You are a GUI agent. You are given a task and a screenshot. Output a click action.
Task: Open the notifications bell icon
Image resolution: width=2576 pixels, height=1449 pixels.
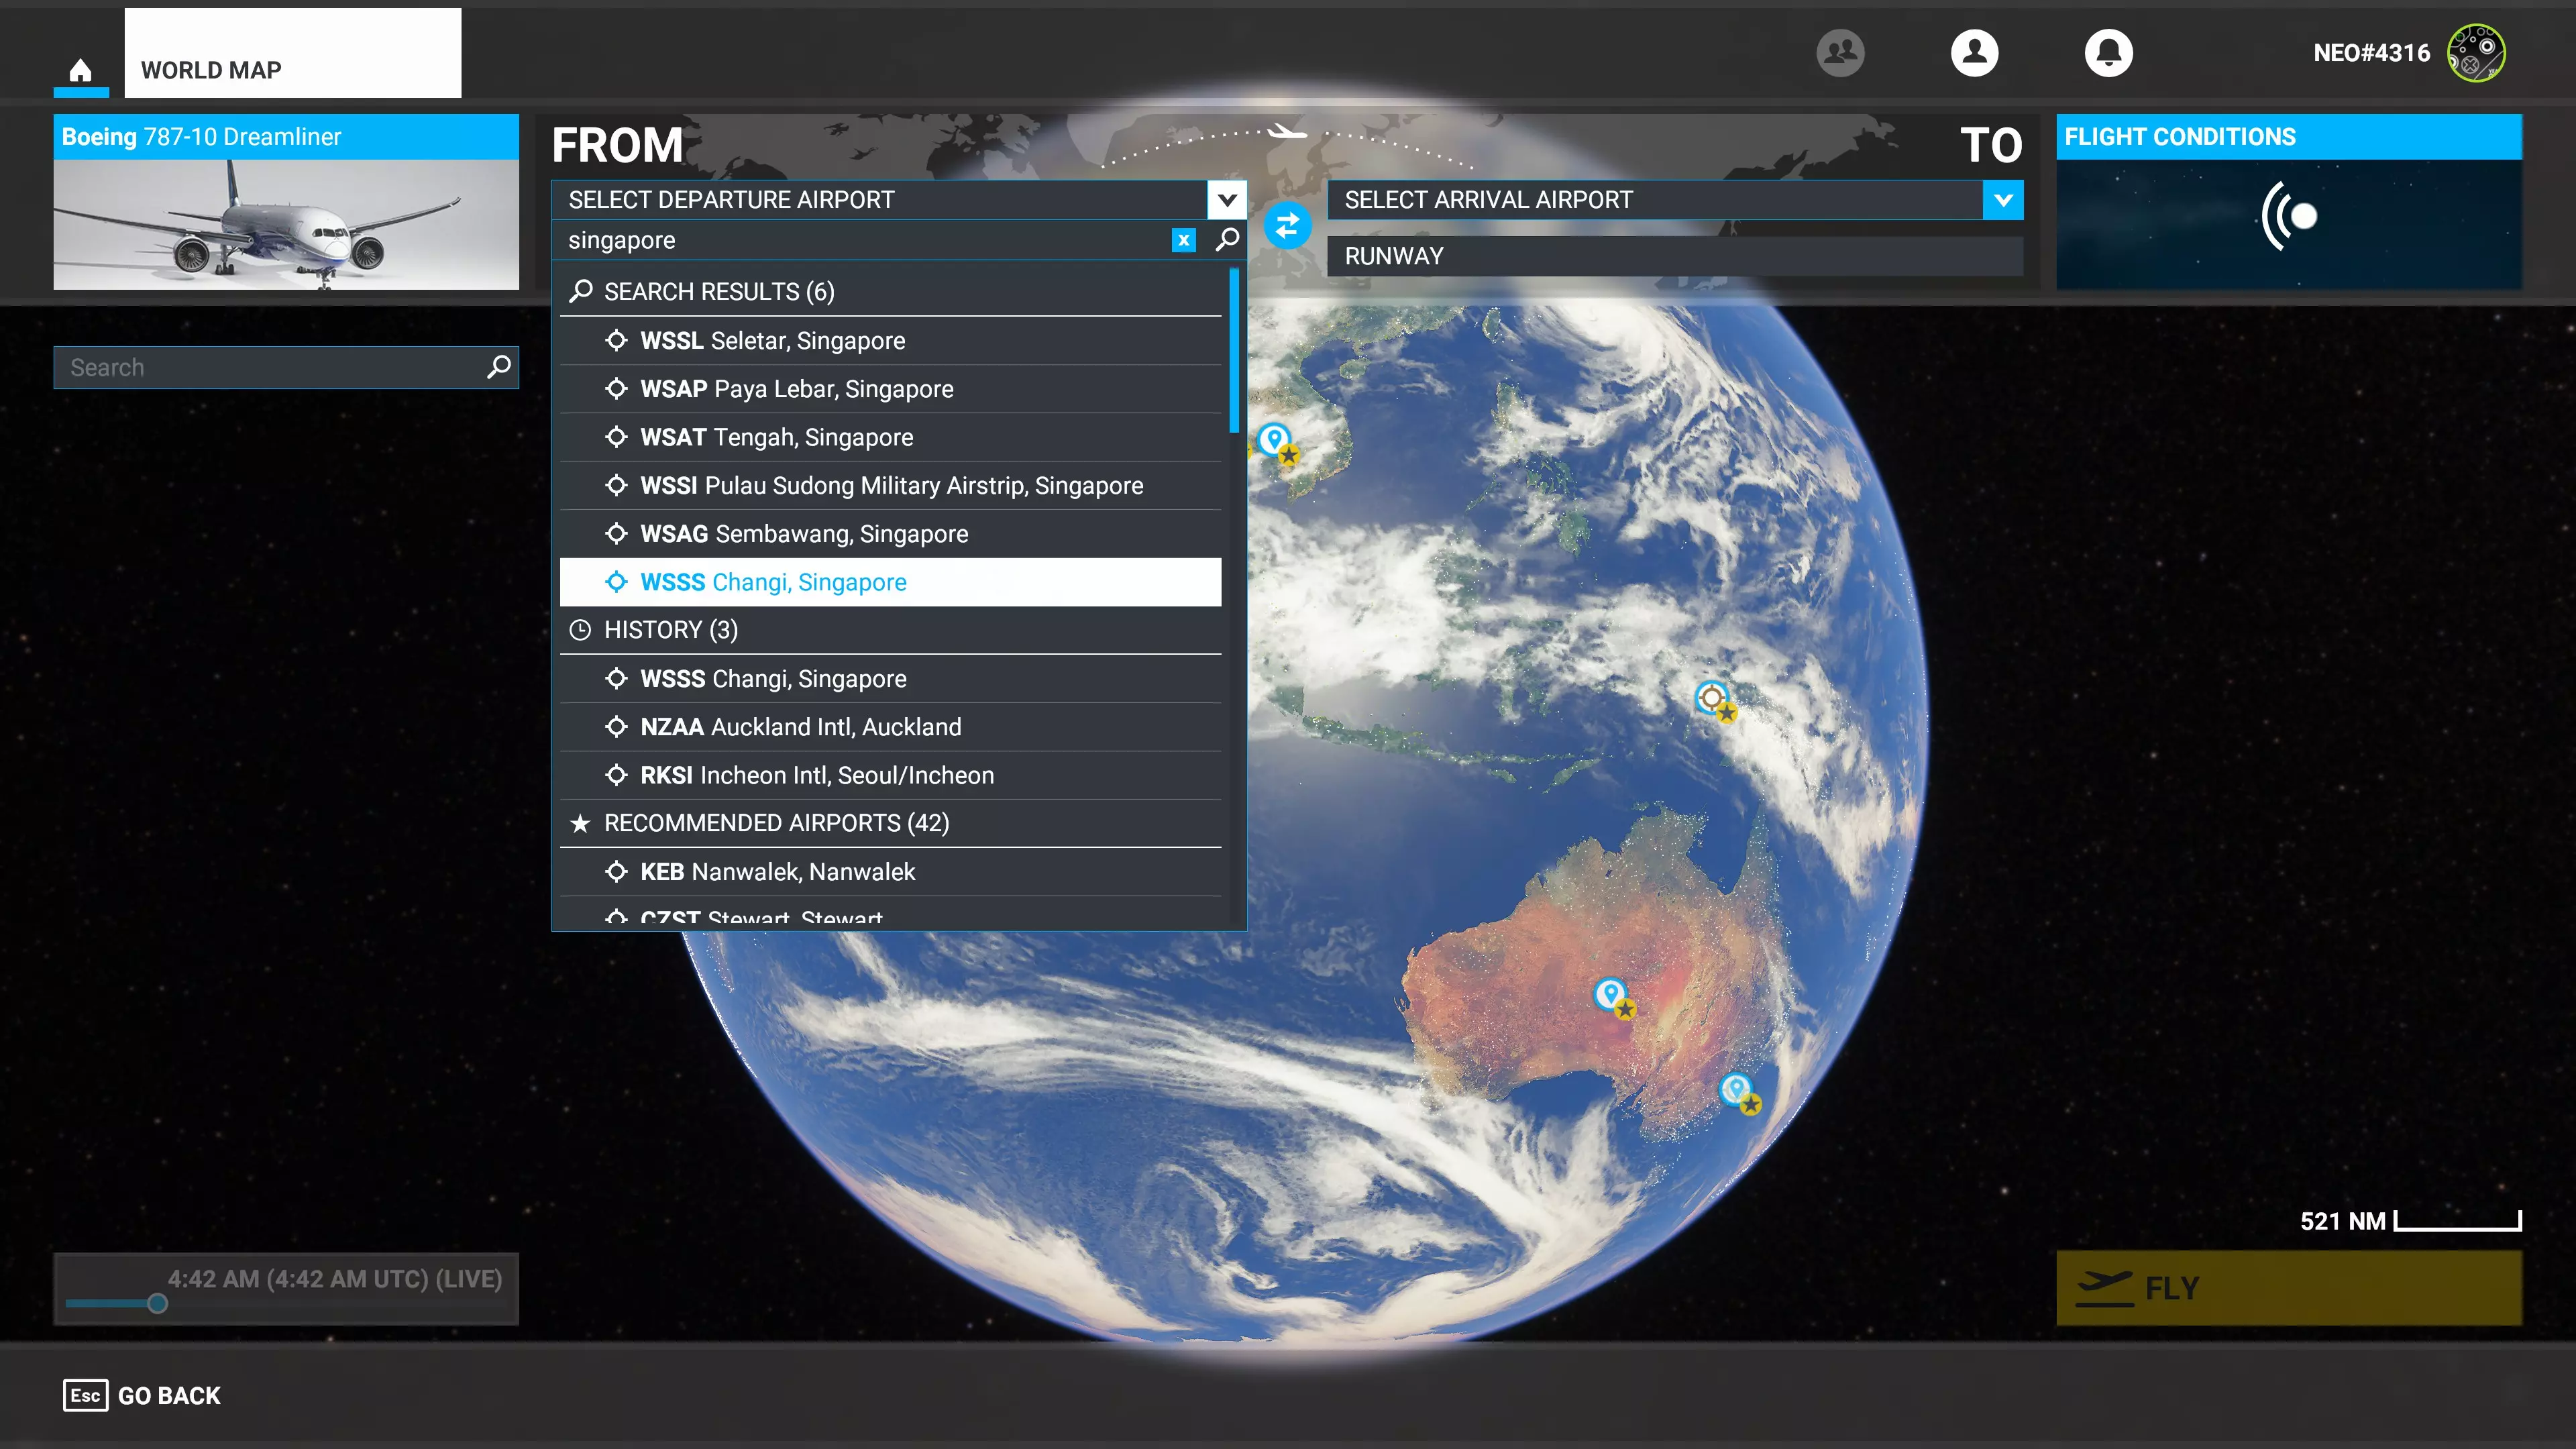[x=2108, y=52]
